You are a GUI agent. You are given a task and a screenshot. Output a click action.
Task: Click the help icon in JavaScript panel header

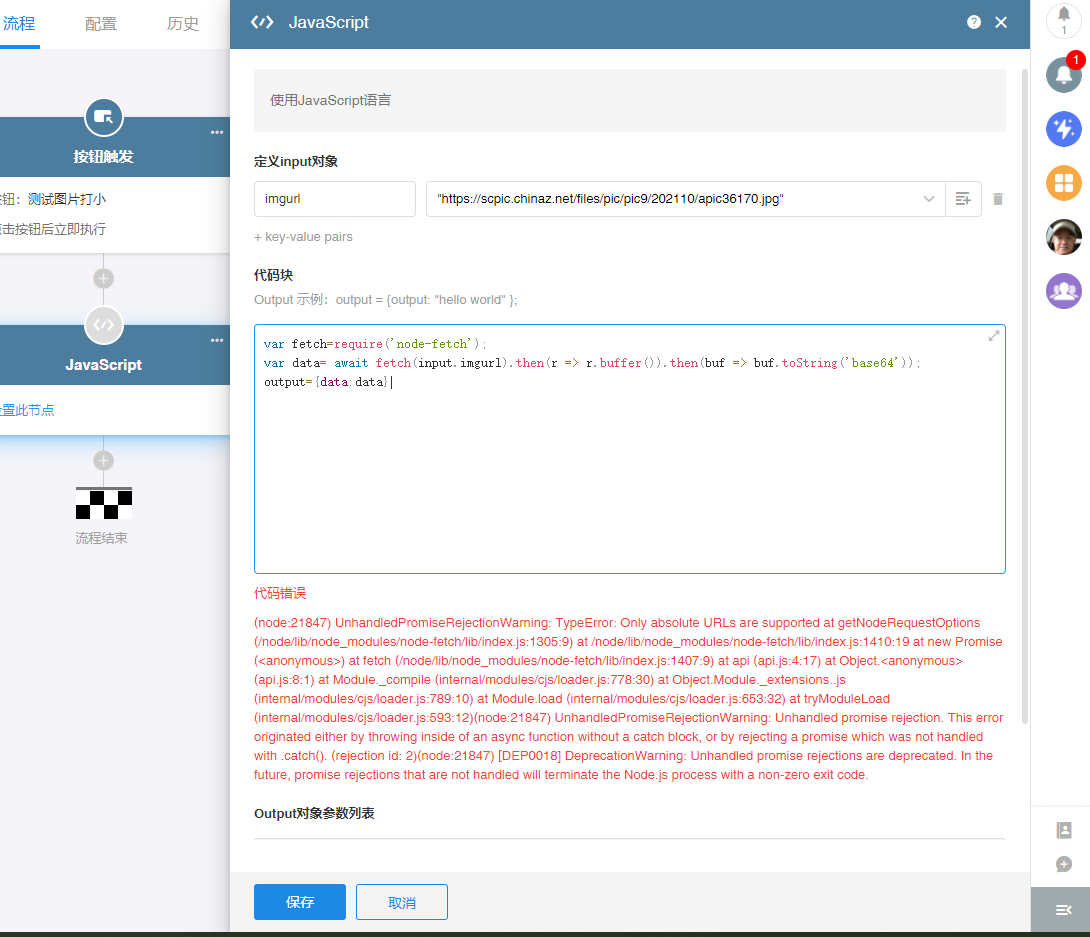(974, 22)
